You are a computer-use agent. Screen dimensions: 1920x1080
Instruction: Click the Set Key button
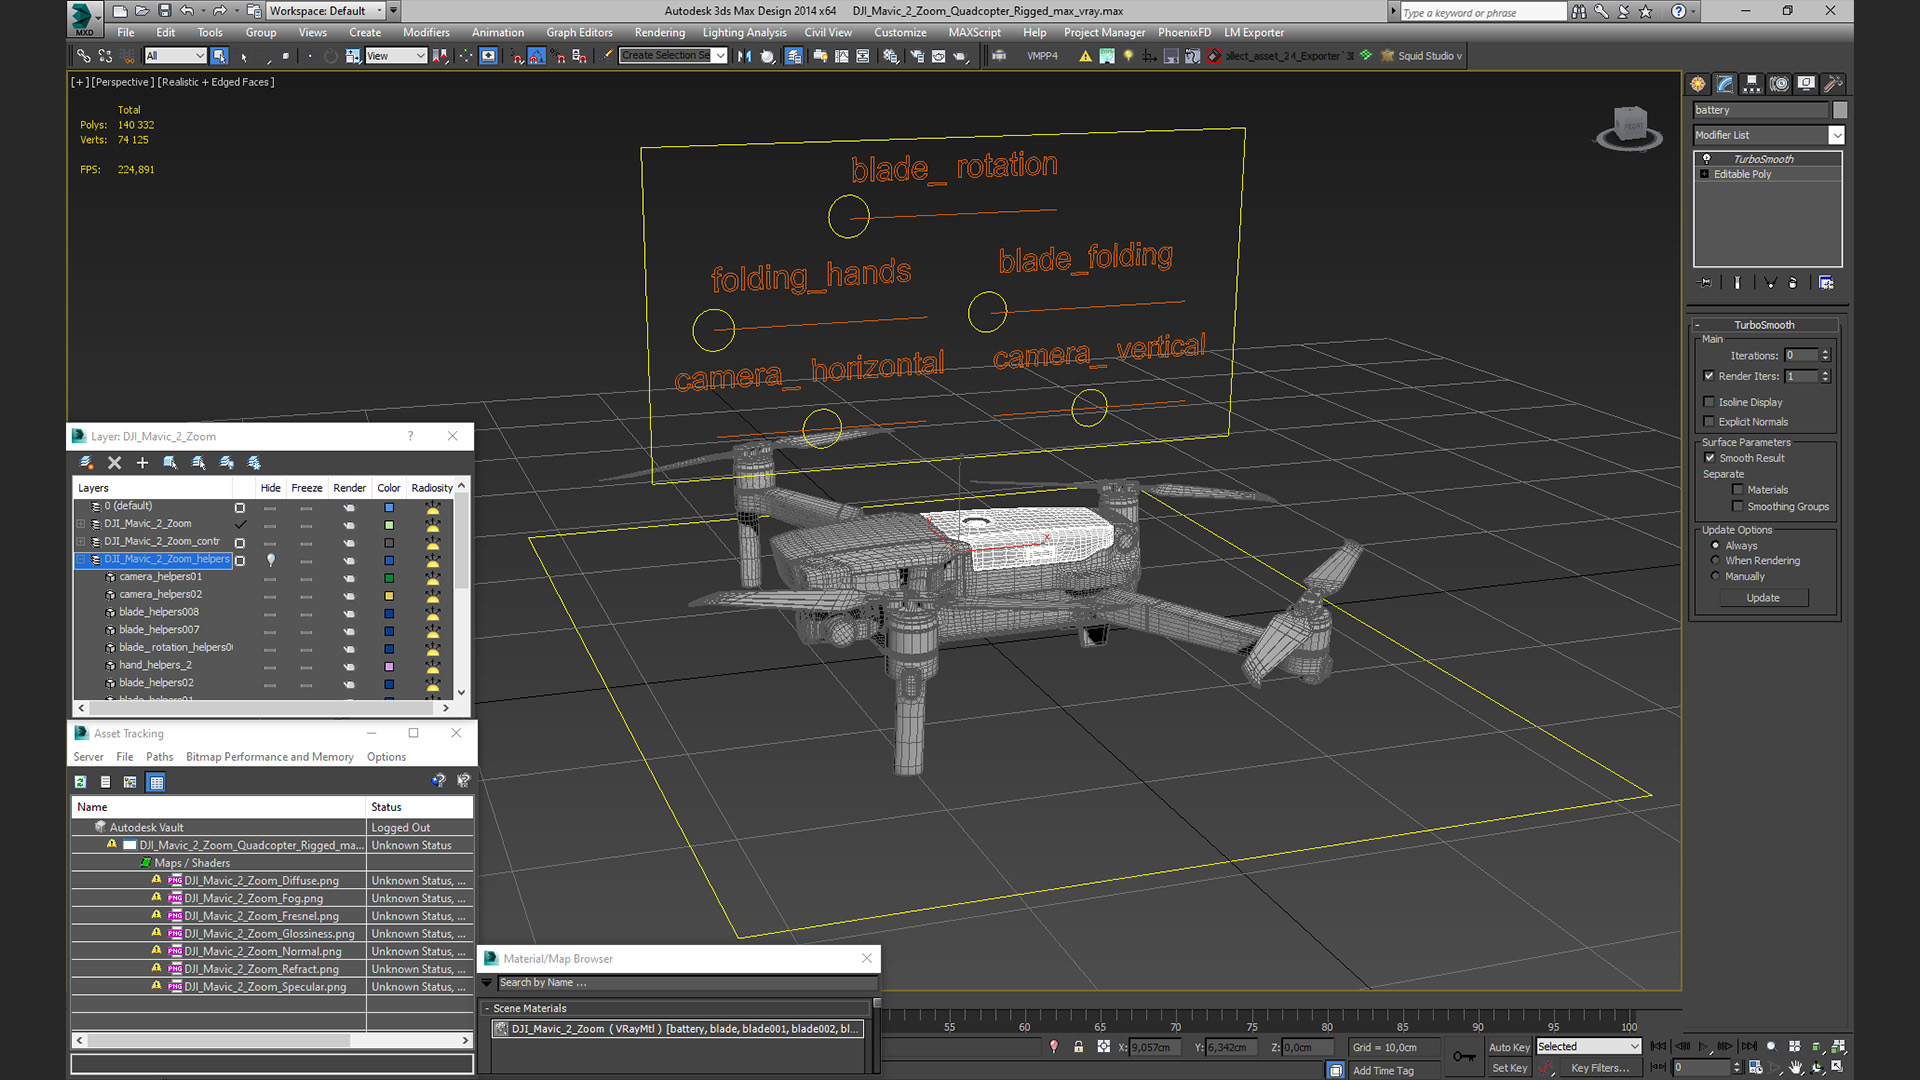coord(1509,1068)
